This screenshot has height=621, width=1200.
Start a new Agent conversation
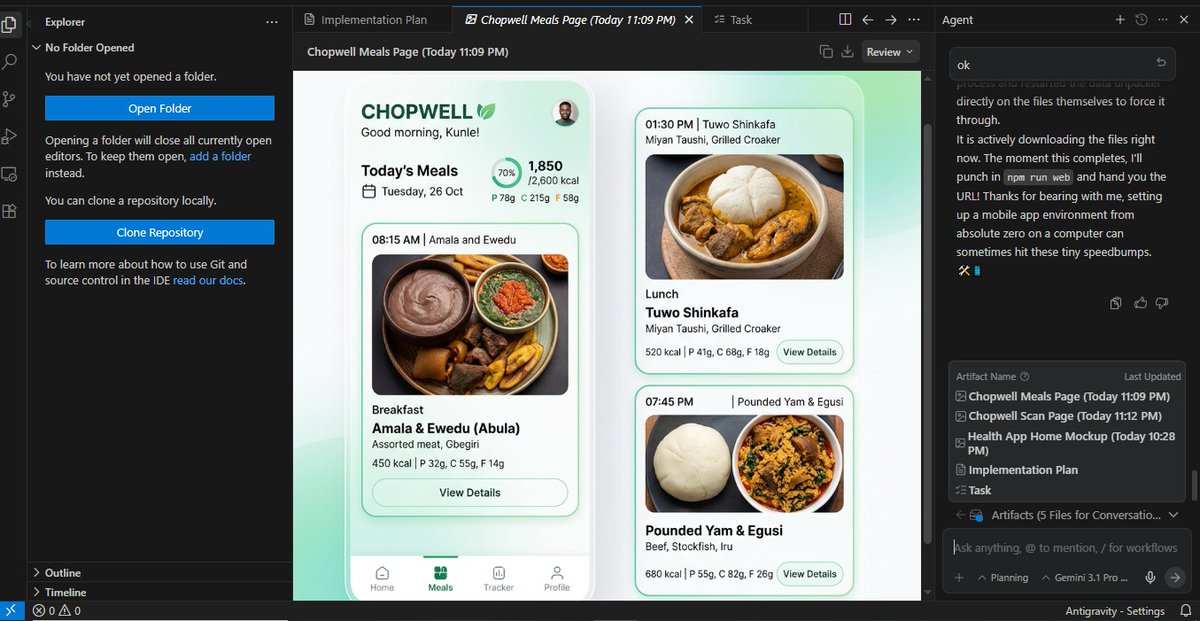(x=1120, y=19)
